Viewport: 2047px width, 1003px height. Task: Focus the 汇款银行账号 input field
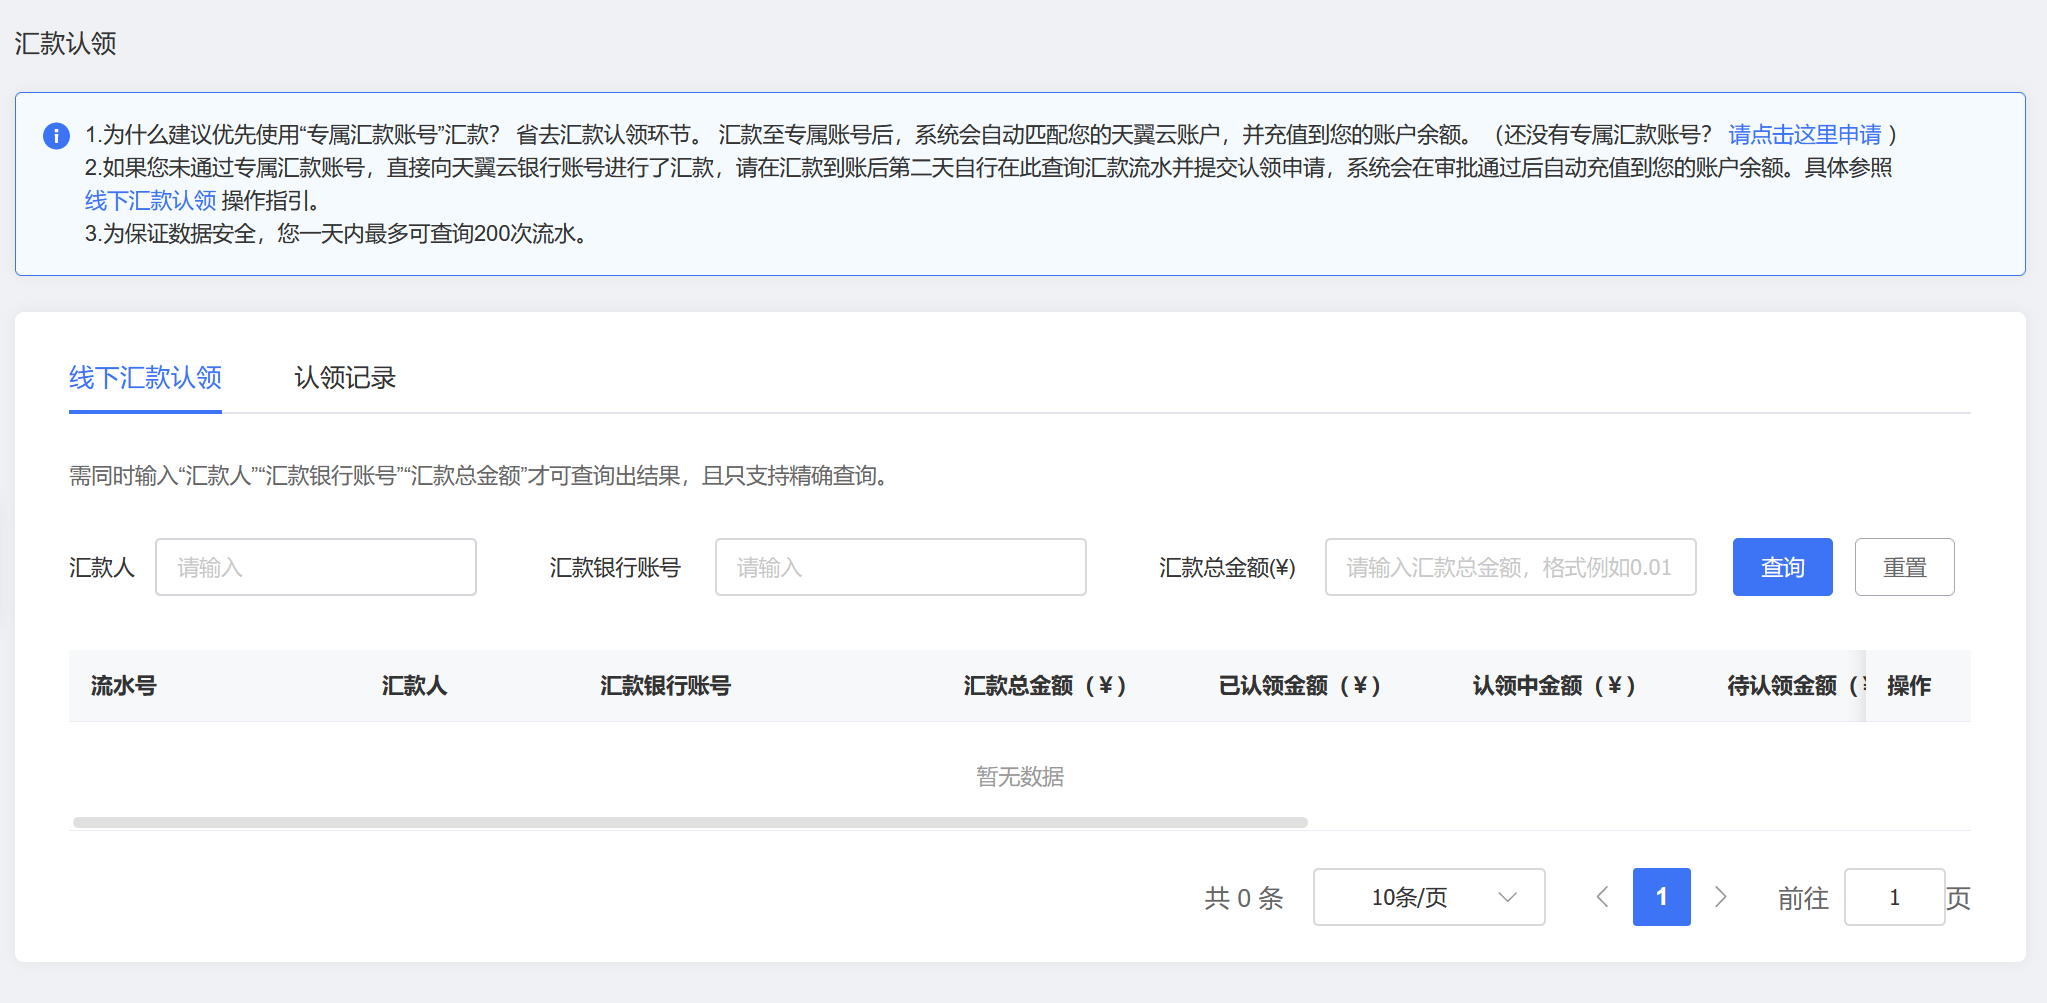pos(900,567)
